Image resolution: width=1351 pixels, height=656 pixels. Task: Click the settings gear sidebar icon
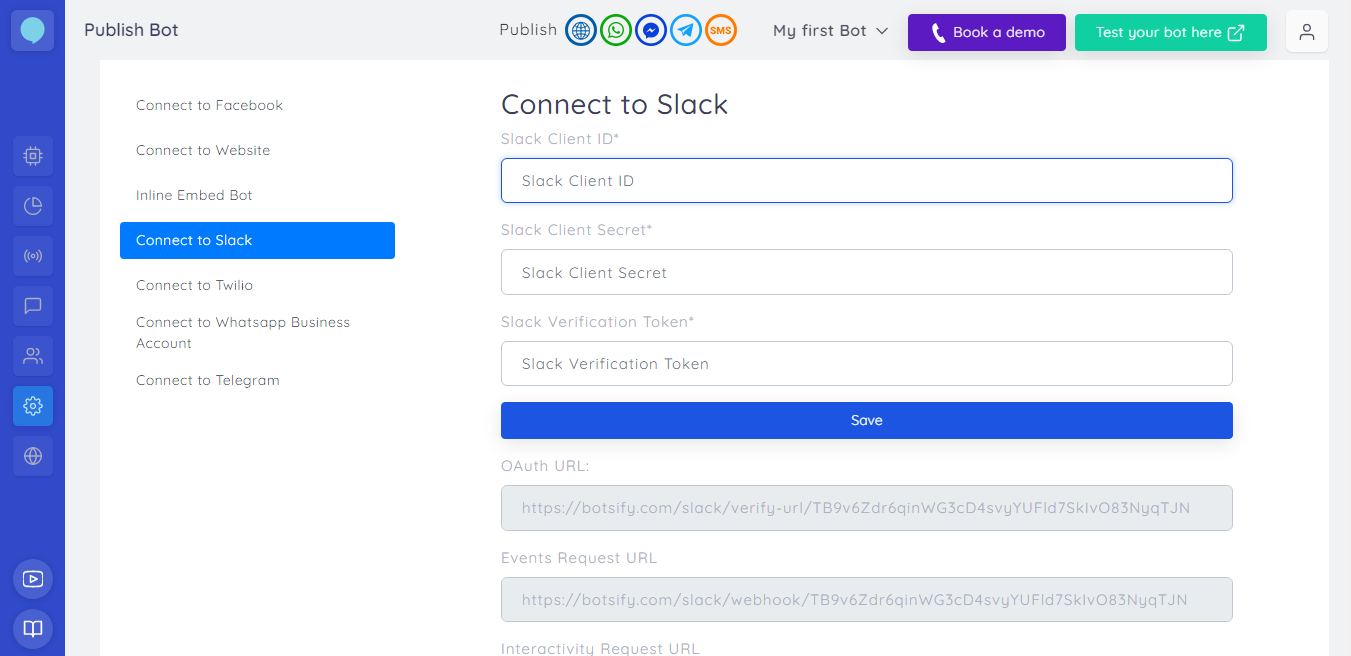click(x=33, y=406)
